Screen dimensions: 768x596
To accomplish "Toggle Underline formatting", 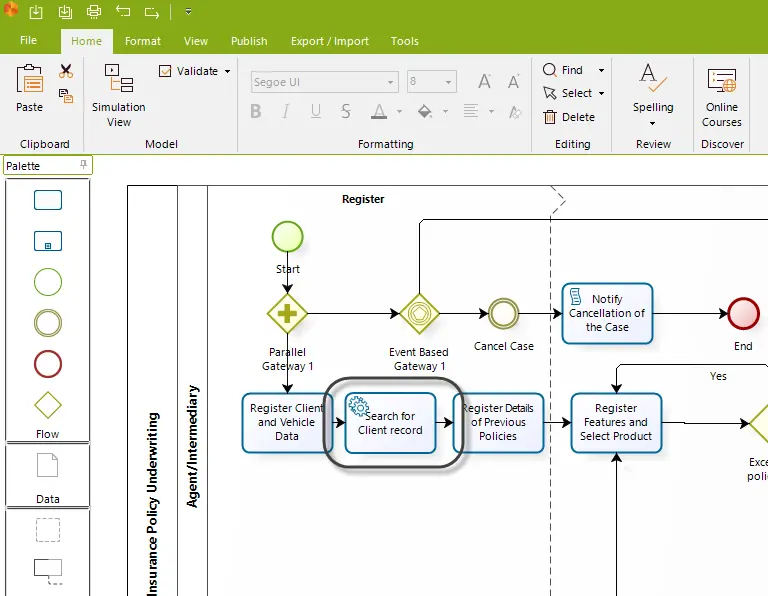I will point(316,112).
